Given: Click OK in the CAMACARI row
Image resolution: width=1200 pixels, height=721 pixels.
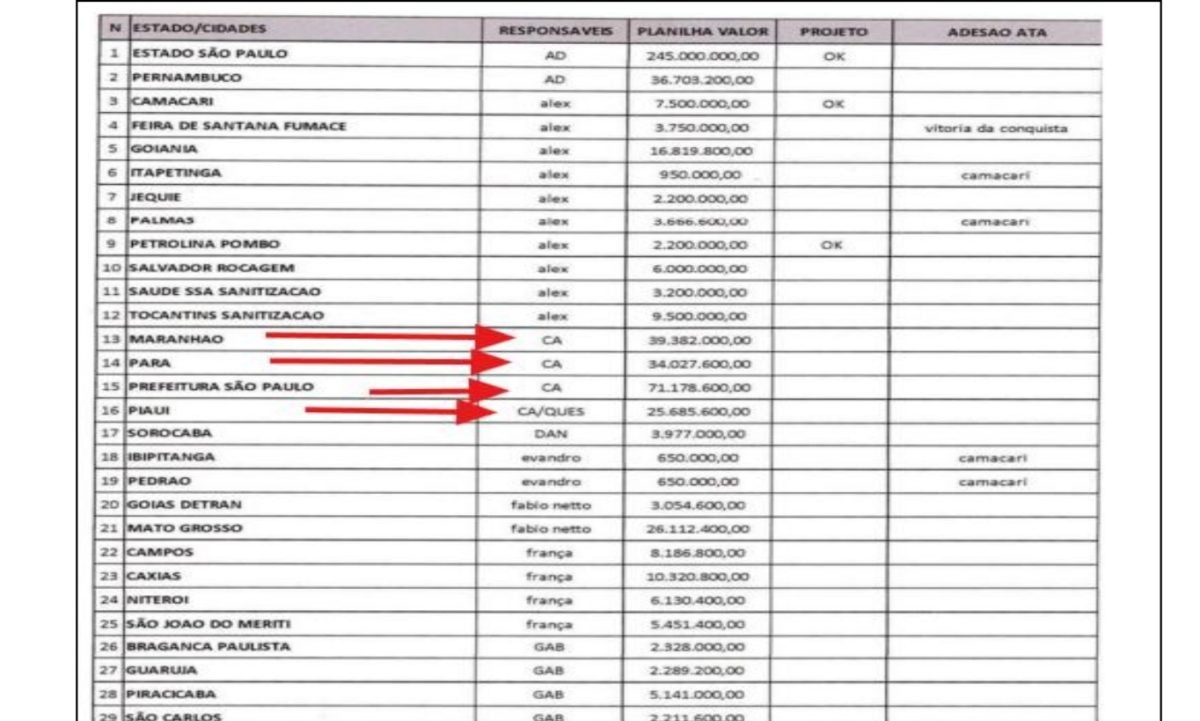Looking at the screenshot, I should (834, 104).
